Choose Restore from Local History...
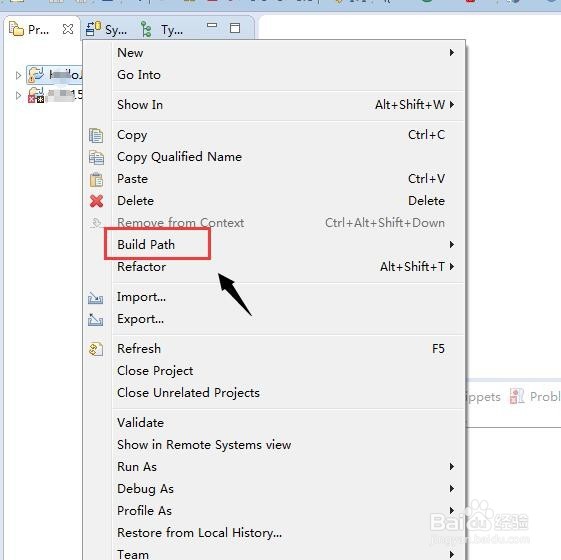 pyautogui.click(x=274, y=533)
